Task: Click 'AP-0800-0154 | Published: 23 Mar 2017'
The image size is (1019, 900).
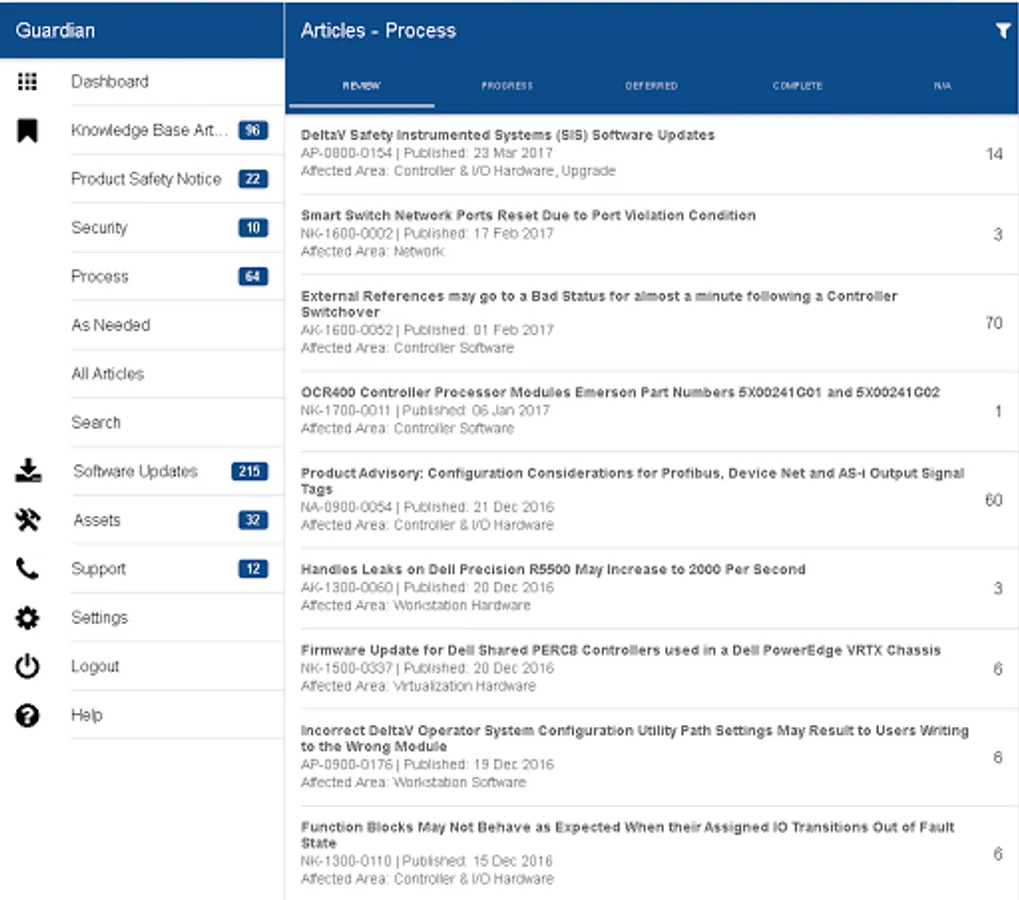Action: (426, 153)
